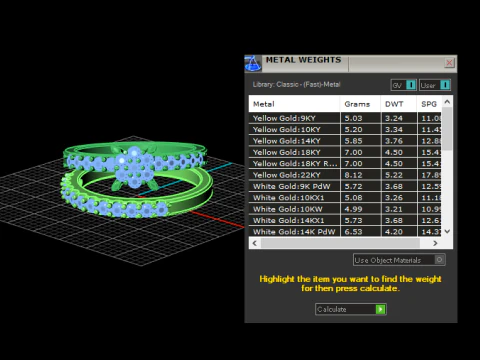Select the White Gold:10KW row
Viewport: 480px width, 360px height.
(345, 209)
